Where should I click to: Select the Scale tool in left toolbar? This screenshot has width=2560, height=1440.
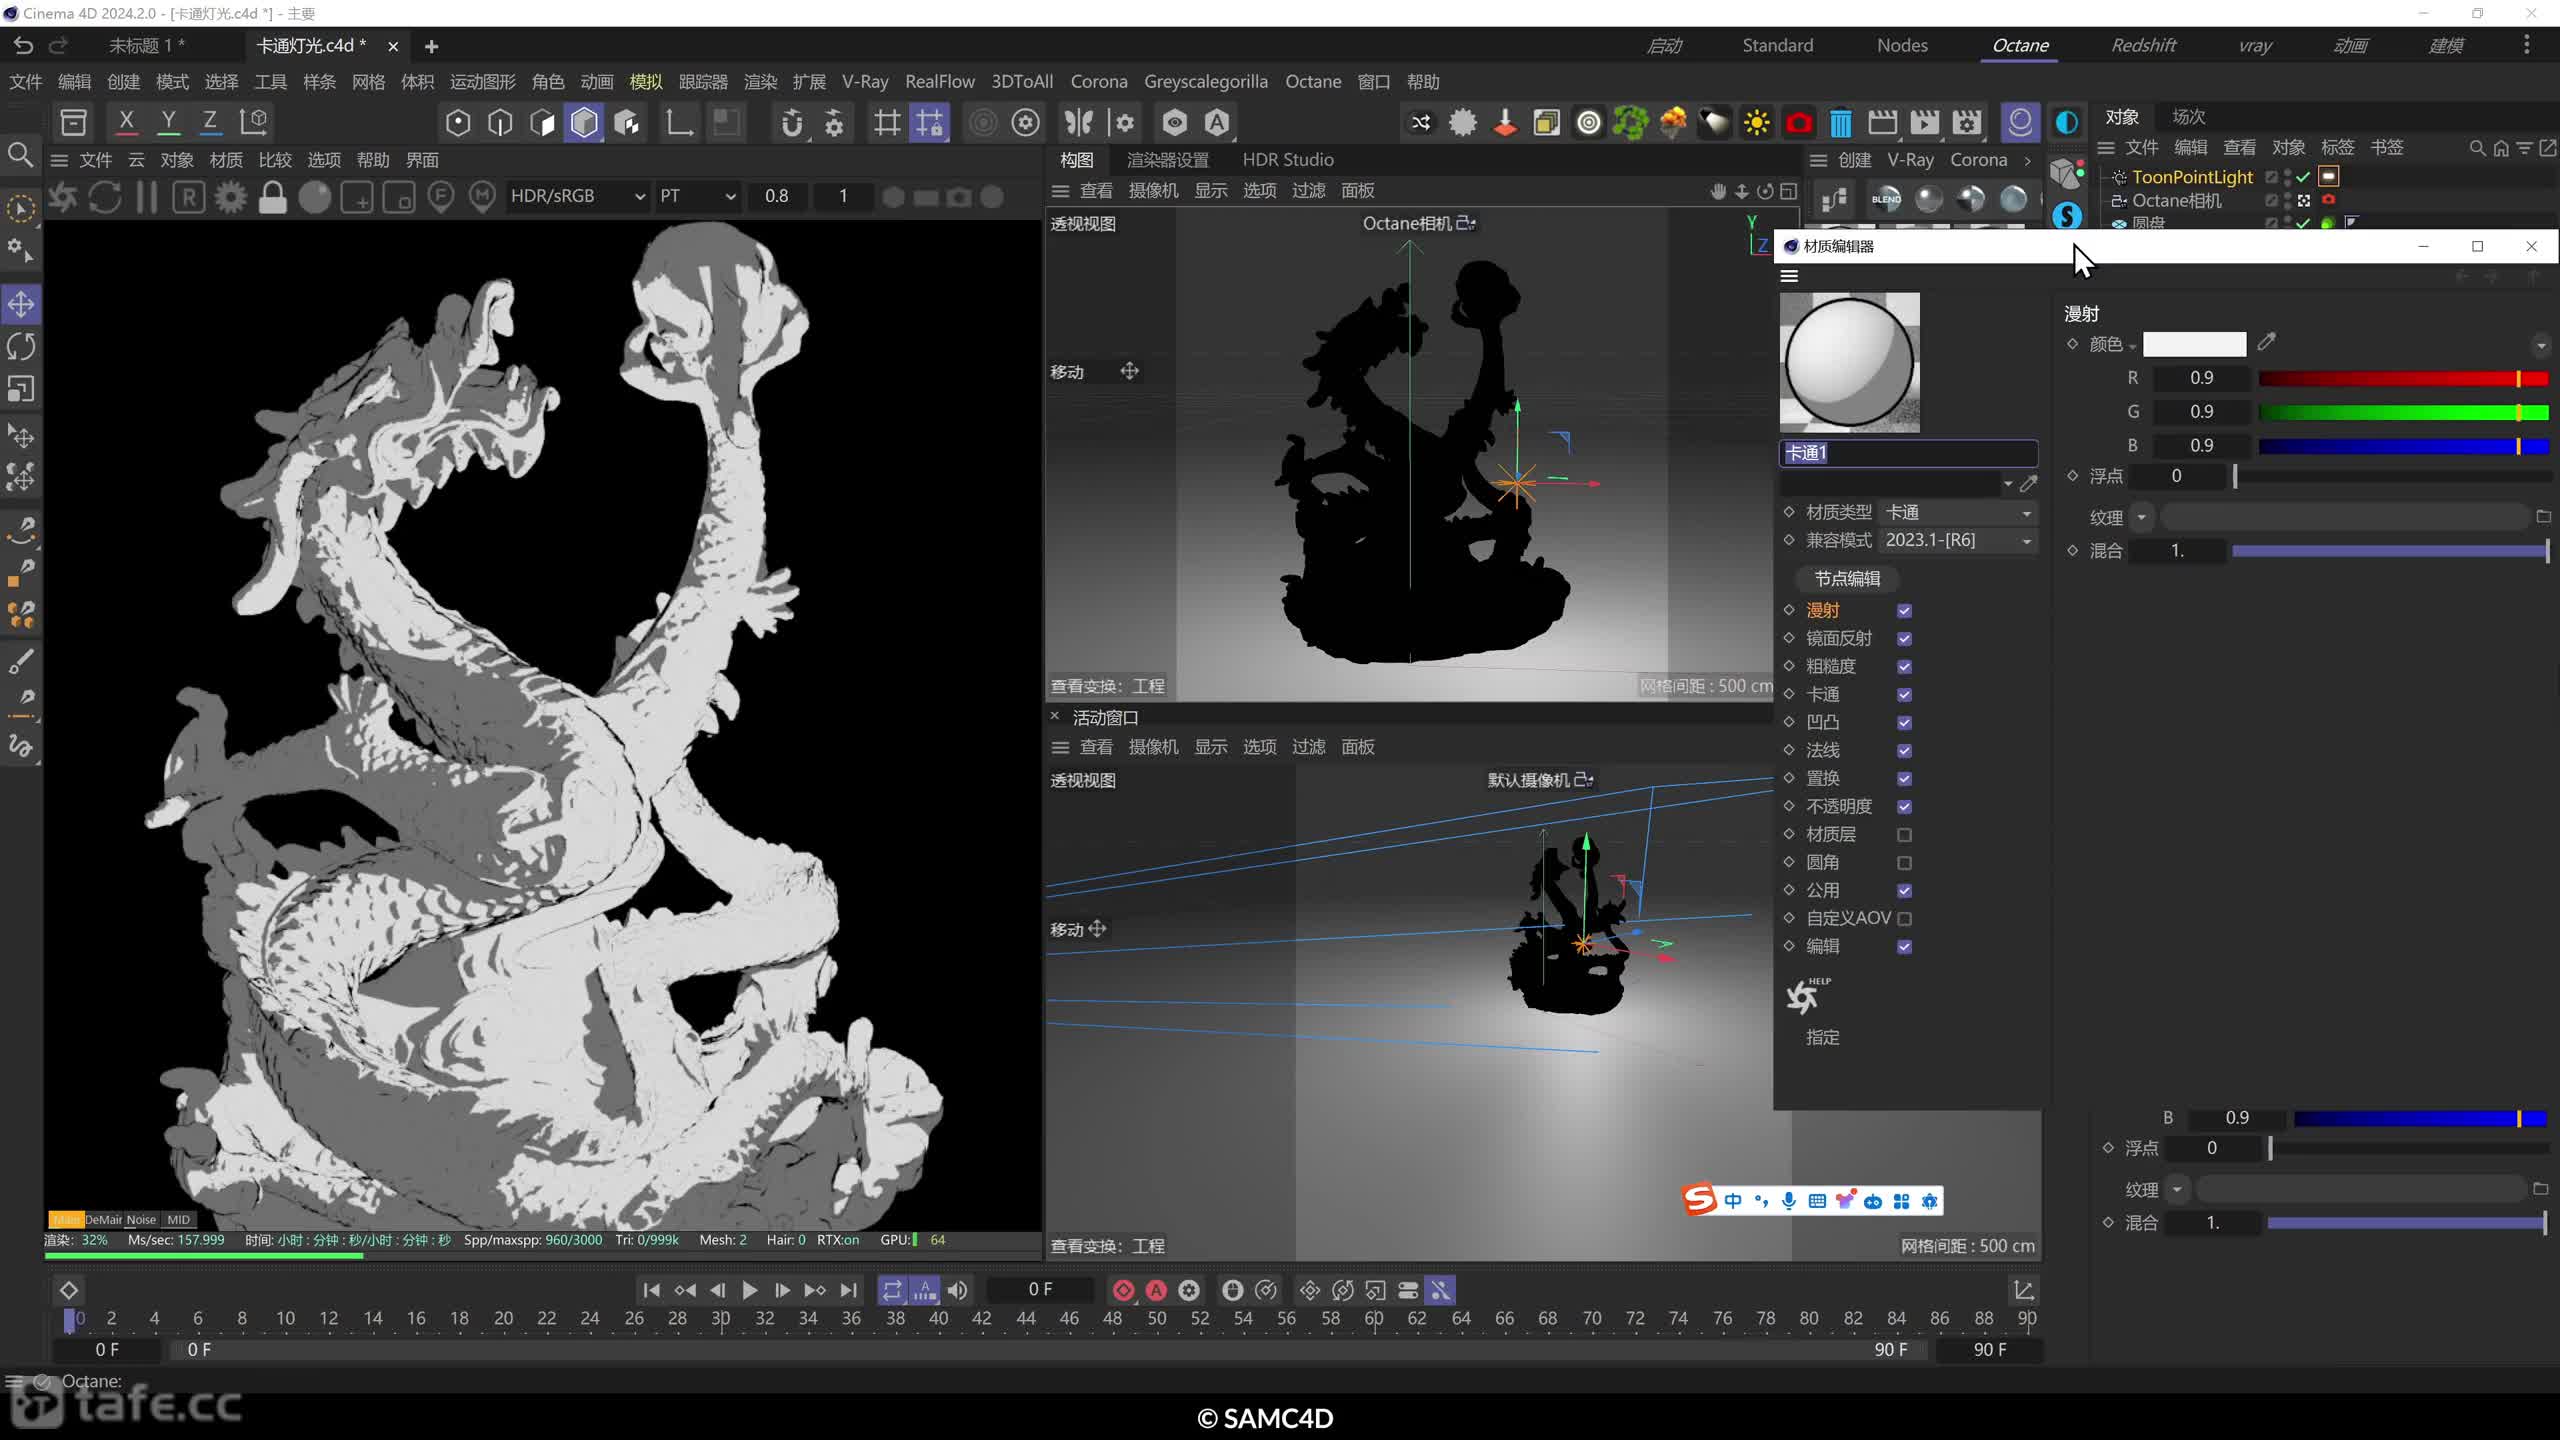[x=21, y=388]
